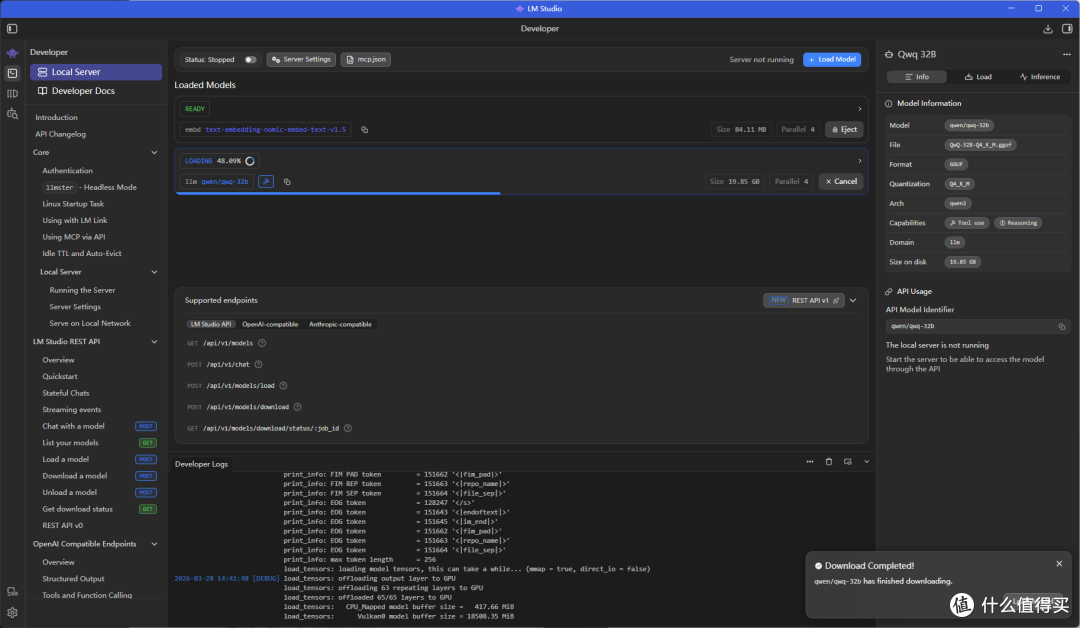Select the OpenAI-compatible endpoints tab
The height and width of the screenshot is (628, 1080).
(x=270, y=324)
